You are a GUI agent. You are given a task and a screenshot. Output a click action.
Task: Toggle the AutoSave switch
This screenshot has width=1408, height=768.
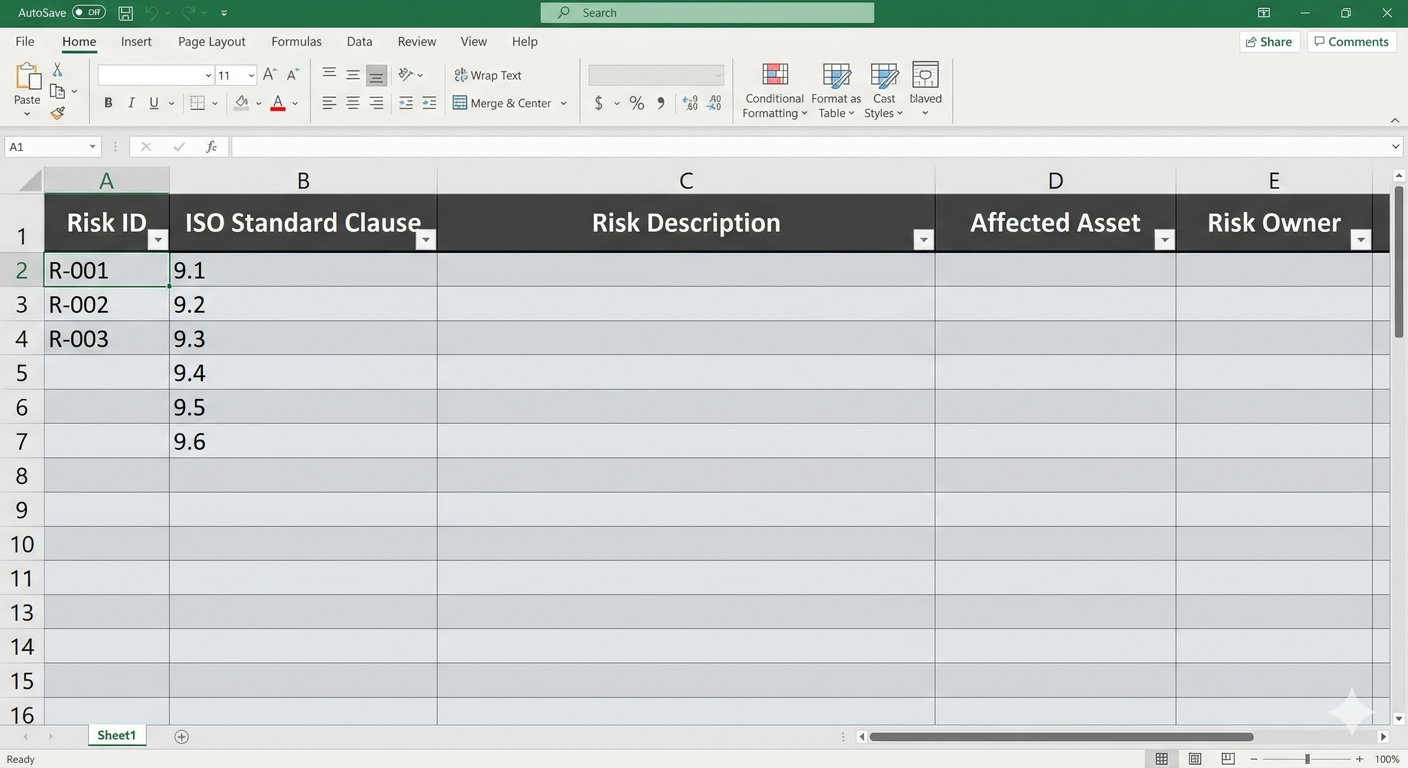tap(89, 13)
